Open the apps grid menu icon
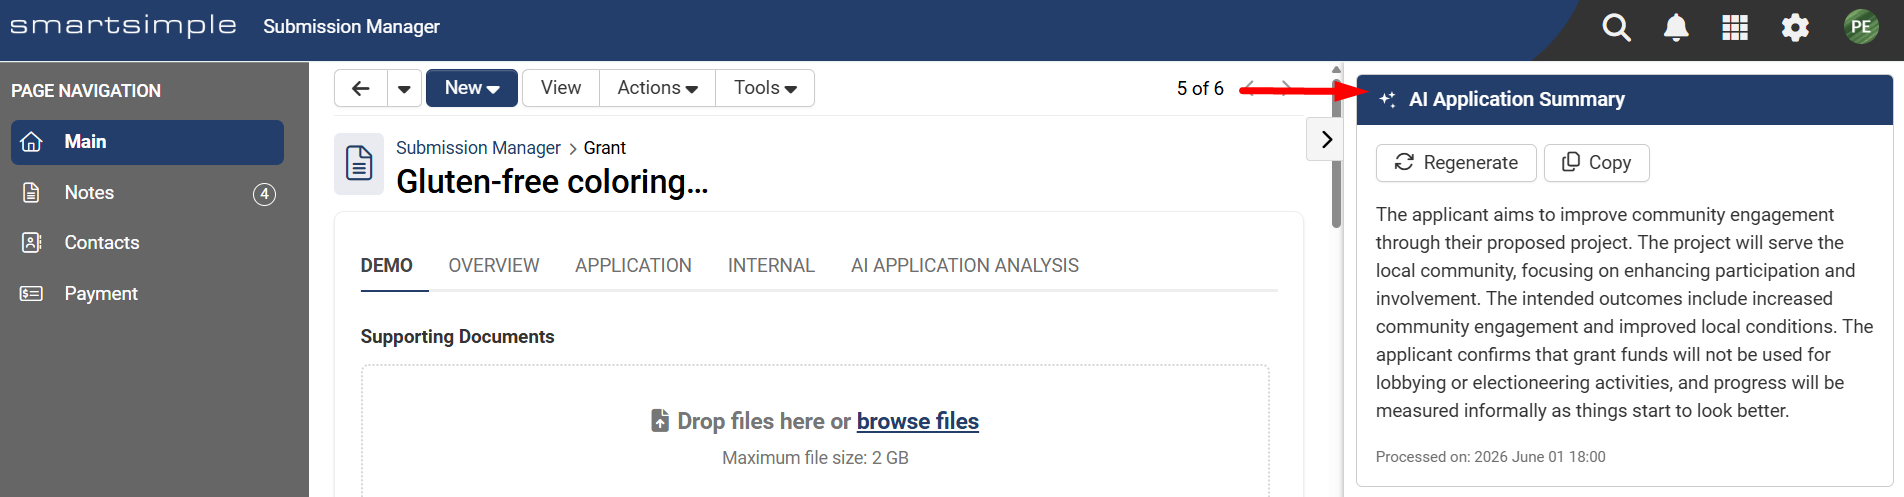This screenshot has width=1904, height=497. click(1735, 27)
